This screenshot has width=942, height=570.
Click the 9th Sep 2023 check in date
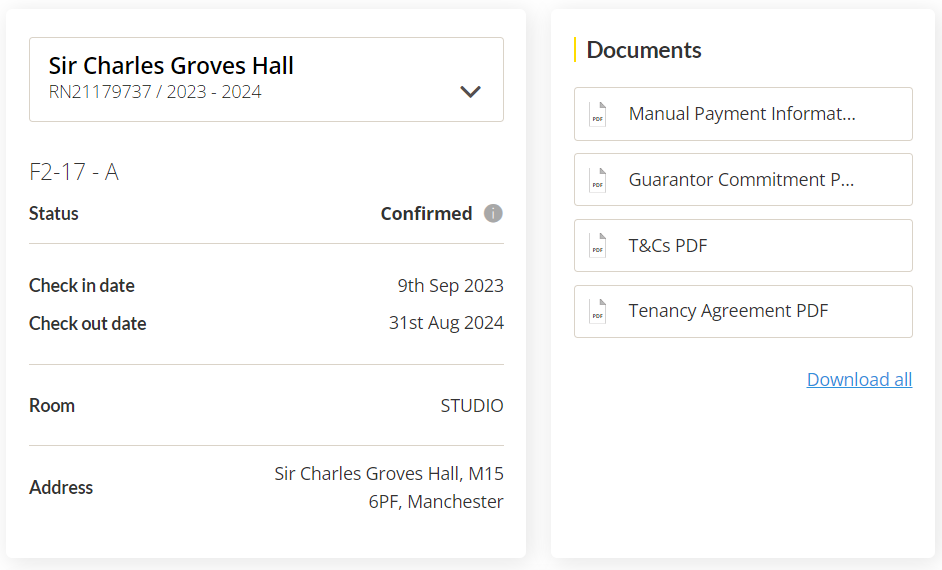pyautogui.click(x=451, y=286)
